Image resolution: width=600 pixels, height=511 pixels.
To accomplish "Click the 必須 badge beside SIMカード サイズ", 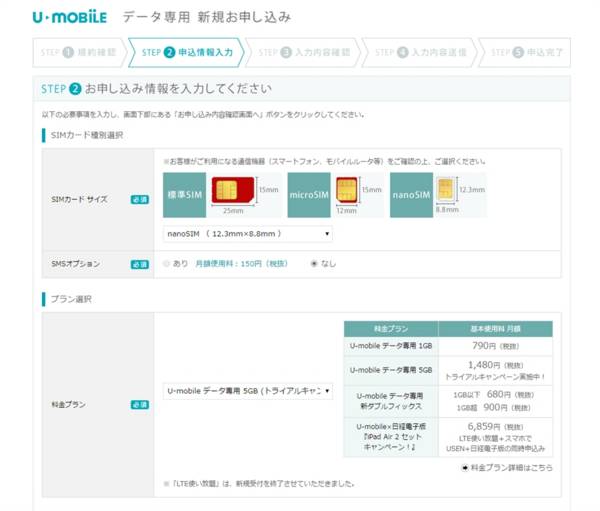I will click(140, 199).
